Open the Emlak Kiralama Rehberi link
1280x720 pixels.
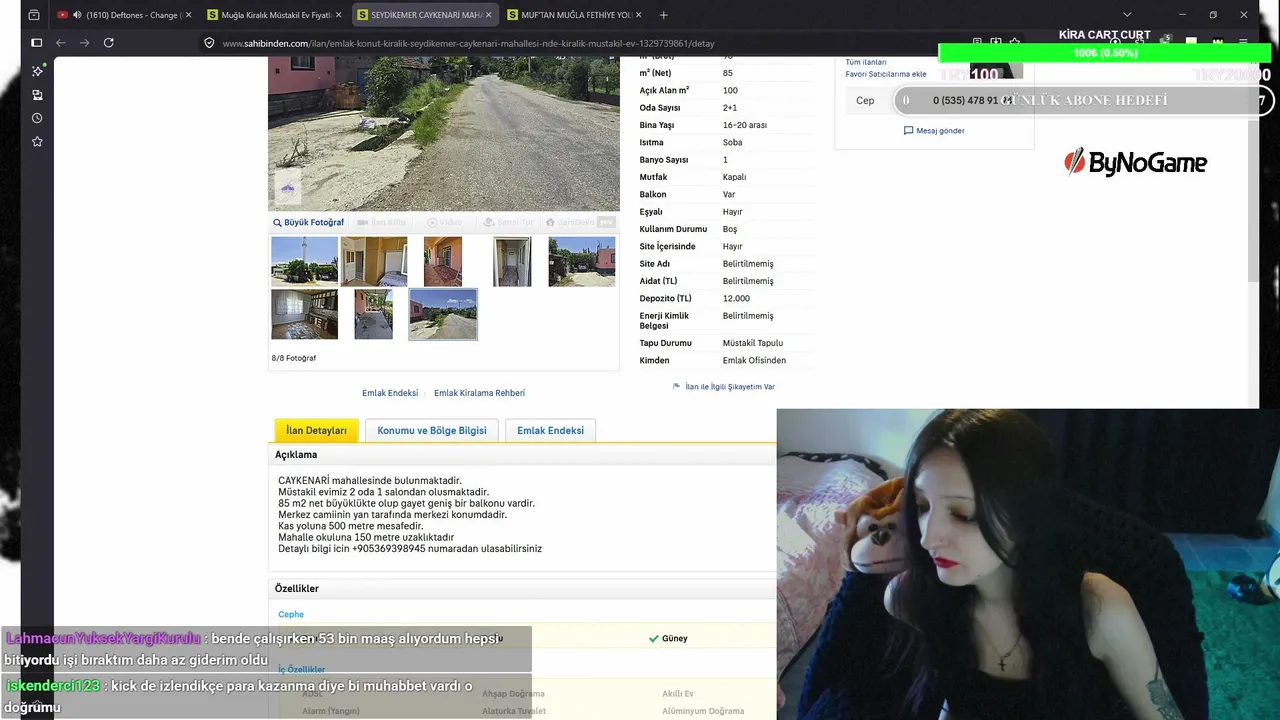(x=479, y=393)
